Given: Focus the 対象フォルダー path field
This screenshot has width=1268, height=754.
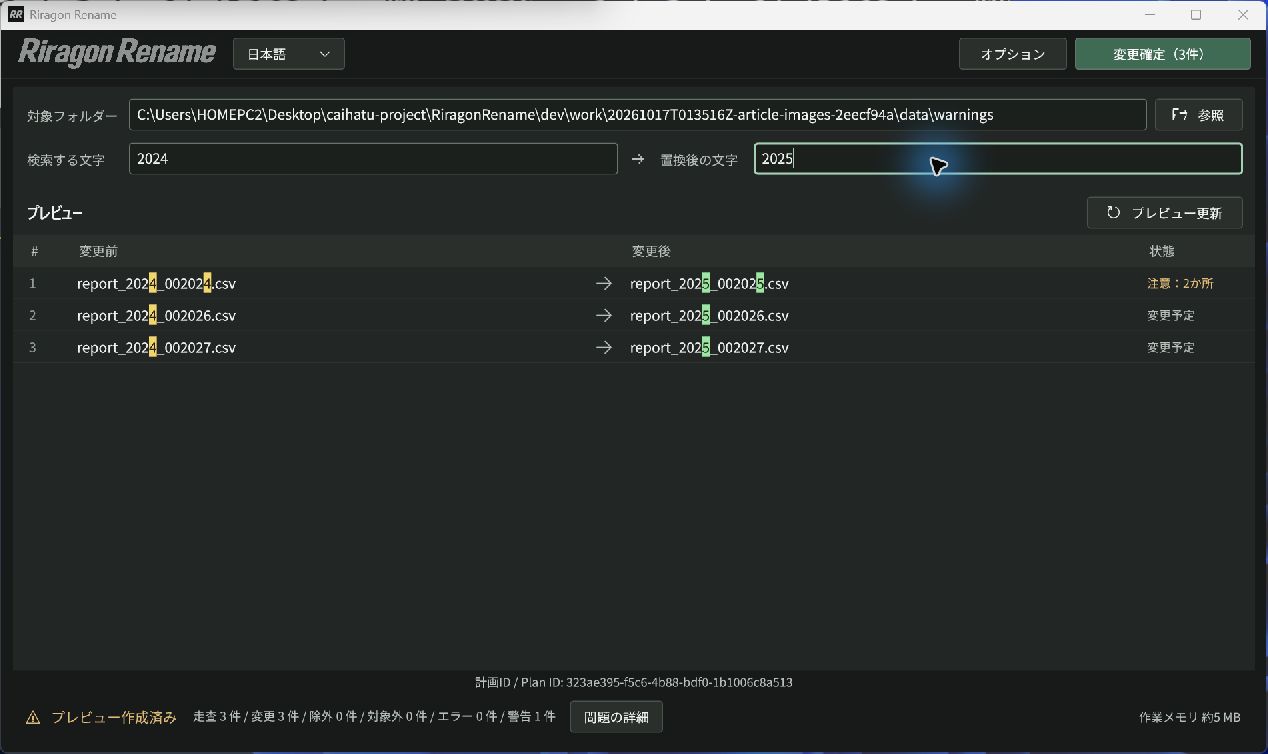Looking at the screenshot, I should point(638,115).
